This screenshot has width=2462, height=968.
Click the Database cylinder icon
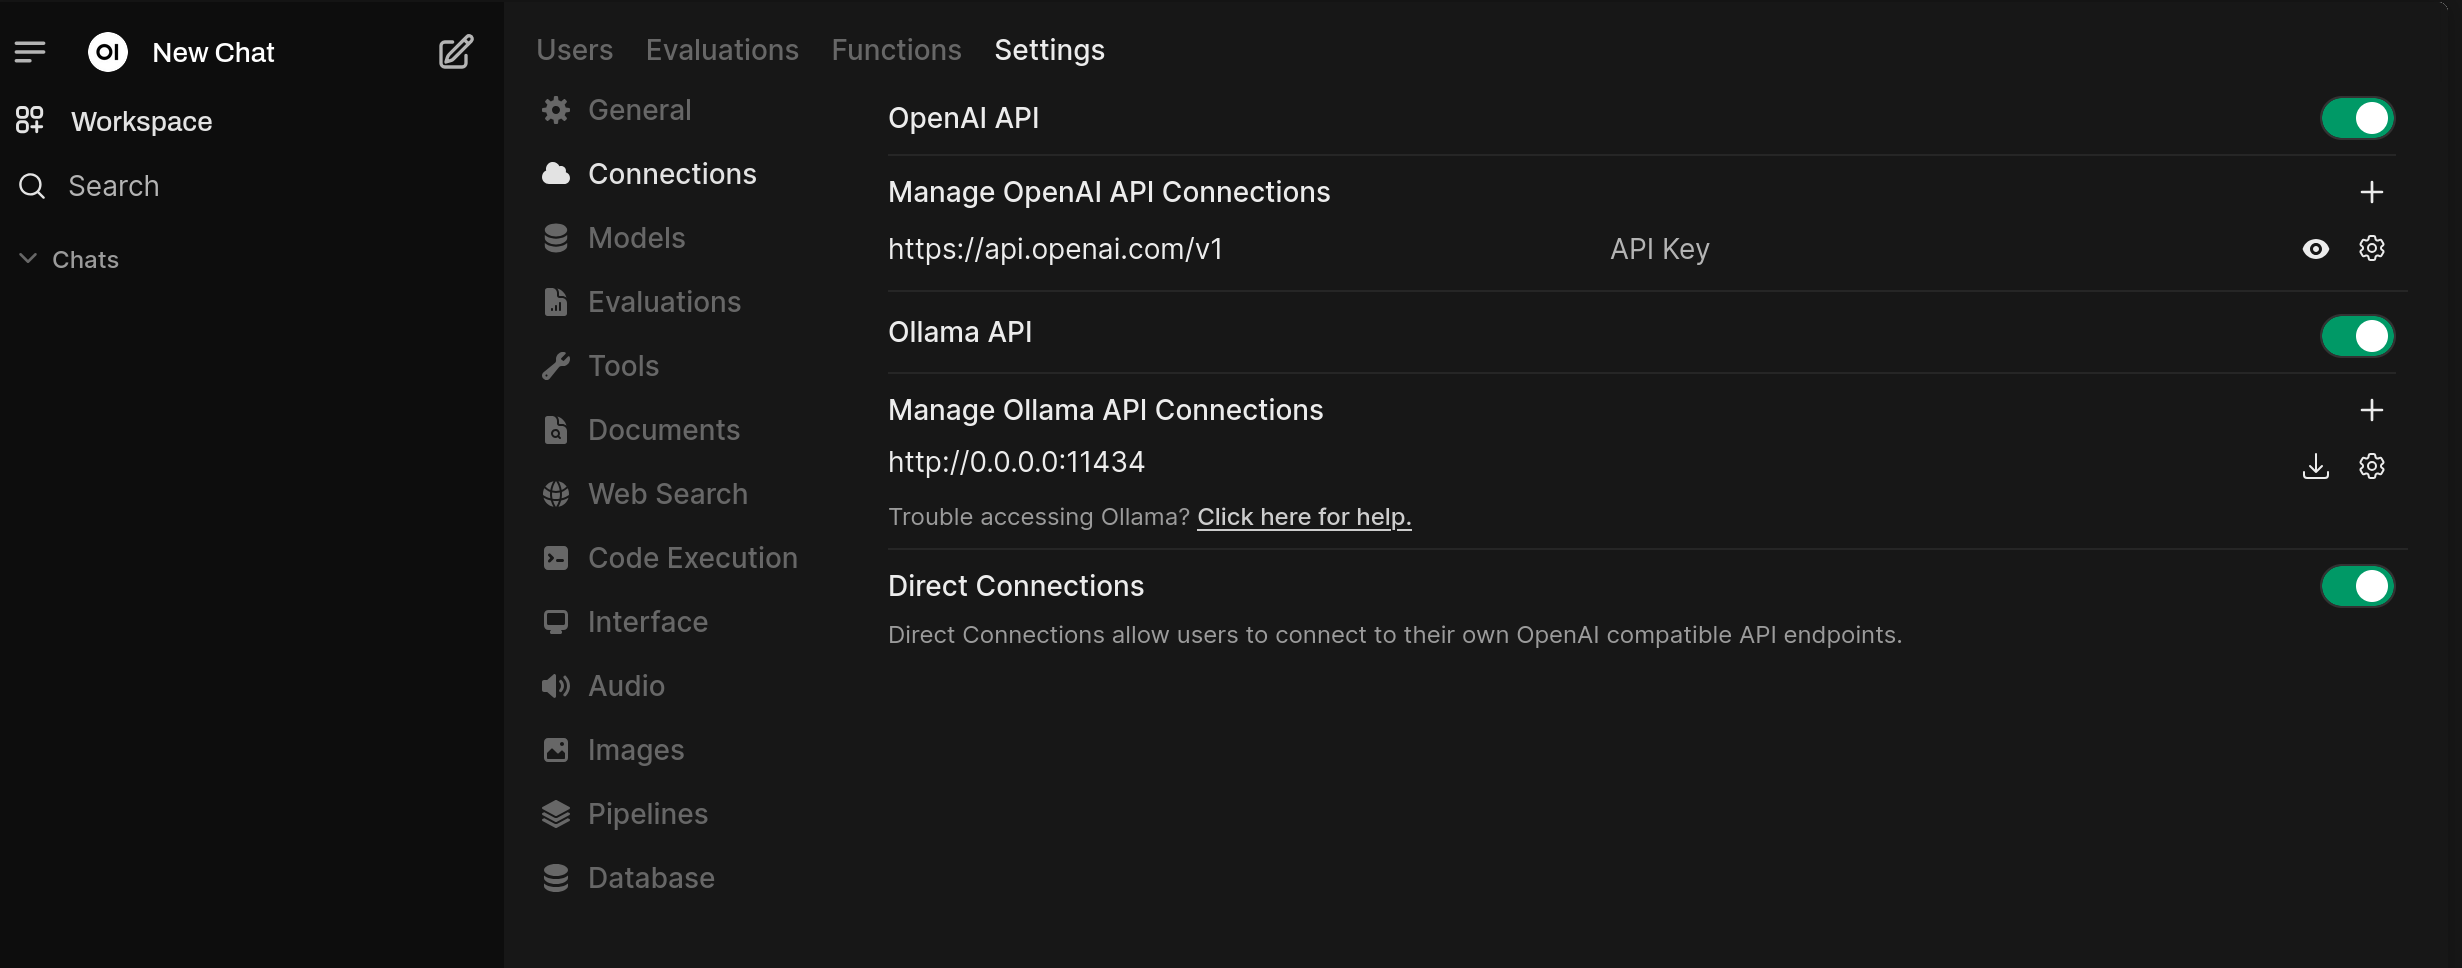[x=556, y=878]
